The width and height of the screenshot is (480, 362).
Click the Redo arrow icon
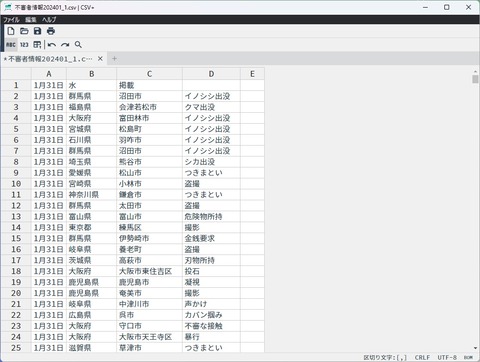coord(65,45)
